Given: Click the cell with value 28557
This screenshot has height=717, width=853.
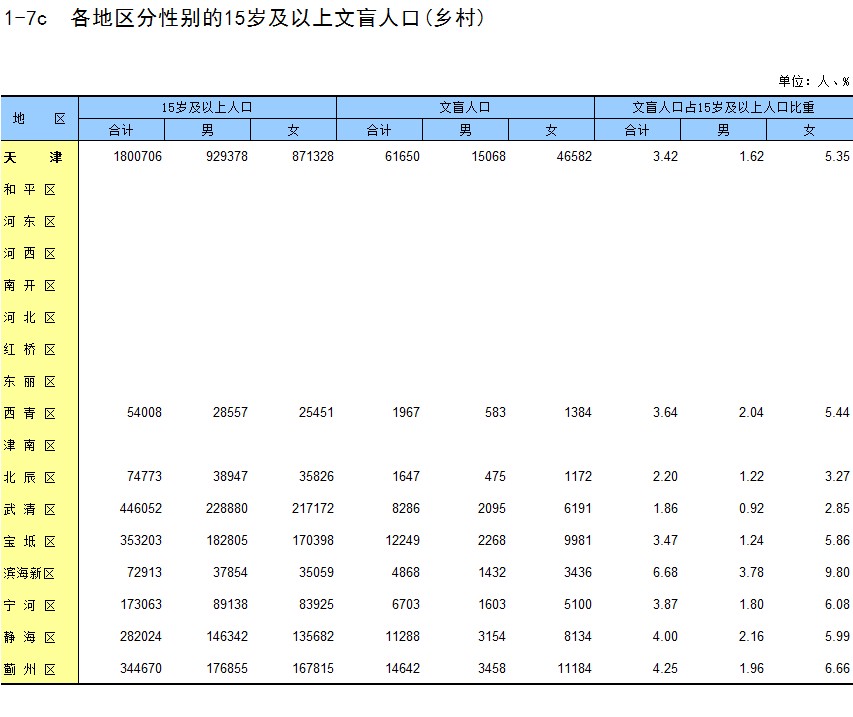Looking at the screenshot, I should 230,413.
